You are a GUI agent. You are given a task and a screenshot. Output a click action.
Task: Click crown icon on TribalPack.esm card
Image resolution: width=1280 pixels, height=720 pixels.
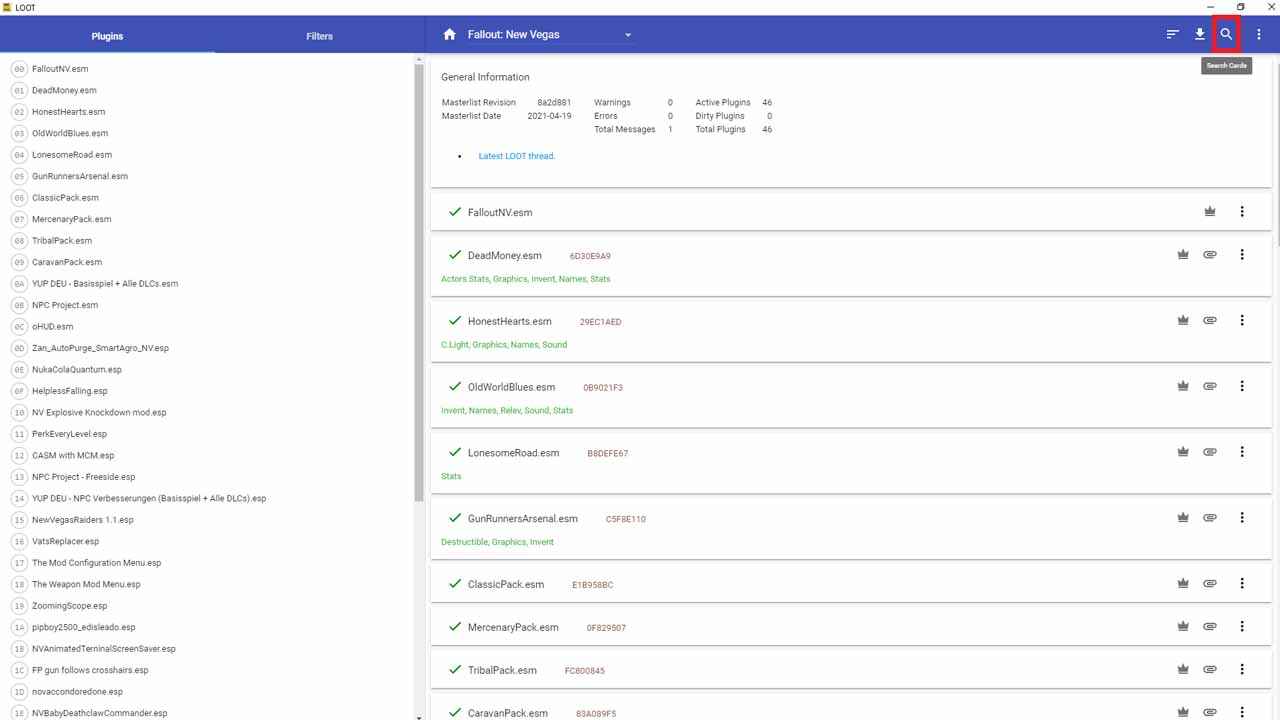coord(1183,670)
